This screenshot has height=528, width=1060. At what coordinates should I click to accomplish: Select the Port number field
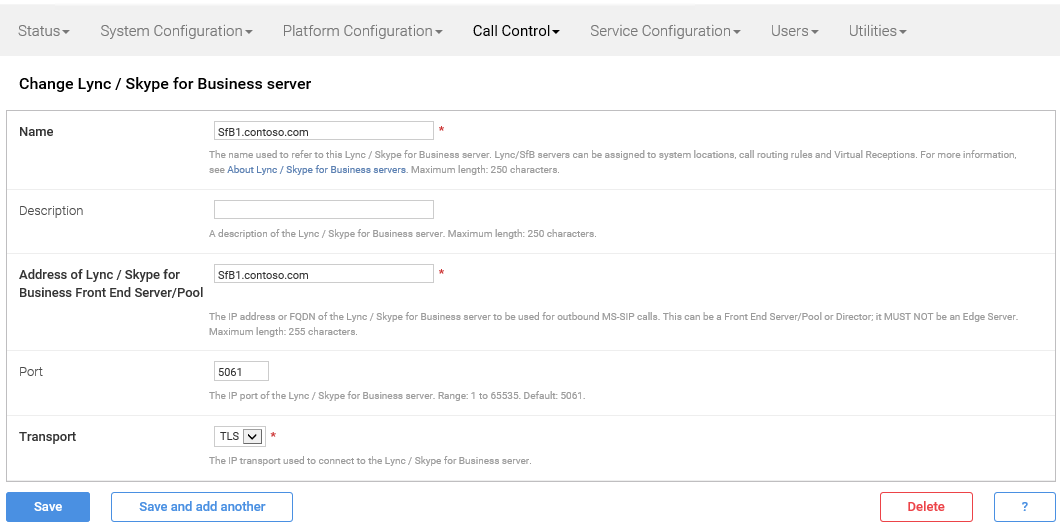(x=241, y=371)
